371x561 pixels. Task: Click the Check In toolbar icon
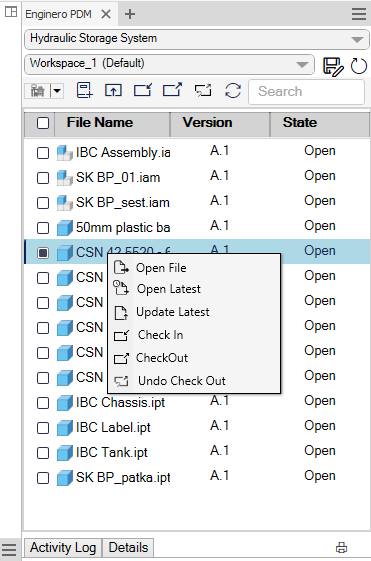(142, 90)
